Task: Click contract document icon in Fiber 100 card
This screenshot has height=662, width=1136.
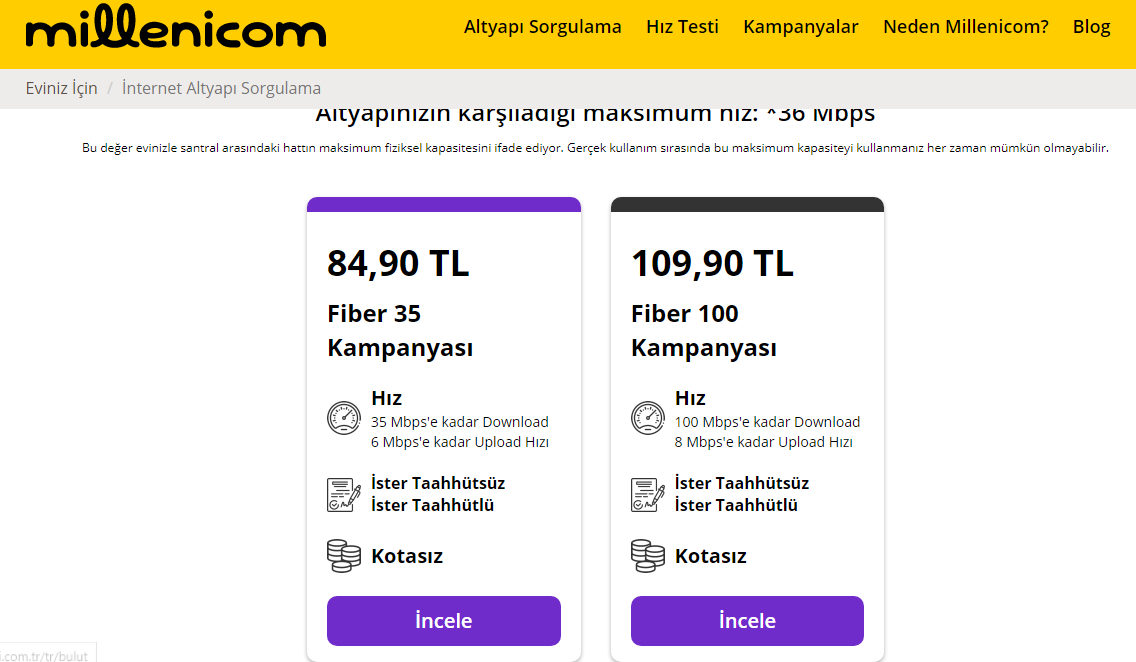Action: pyautogui.click(x=648, y=494)
